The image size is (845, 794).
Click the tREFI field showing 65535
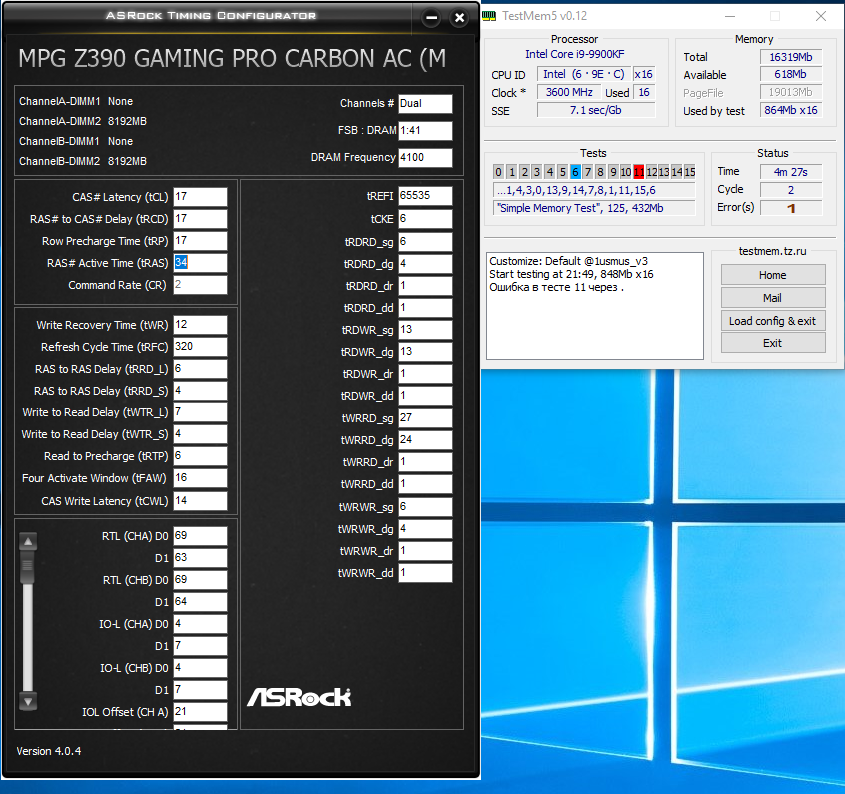click(x=425, y=196)
